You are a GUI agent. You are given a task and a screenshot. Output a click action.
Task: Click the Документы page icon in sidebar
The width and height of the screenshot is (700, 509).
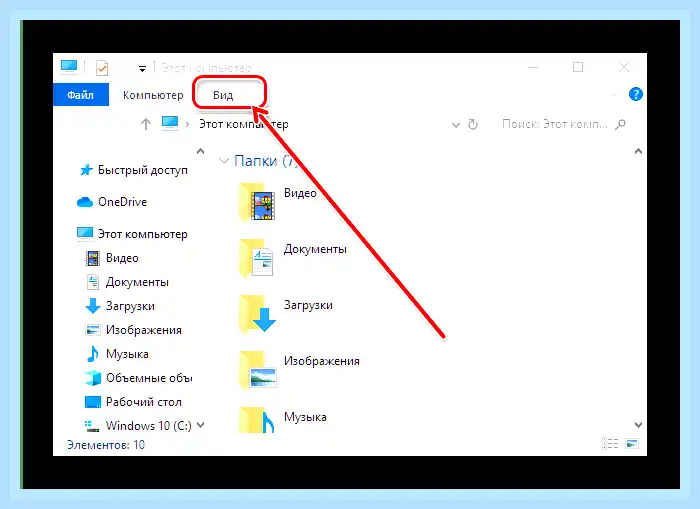tap(92, 282)
